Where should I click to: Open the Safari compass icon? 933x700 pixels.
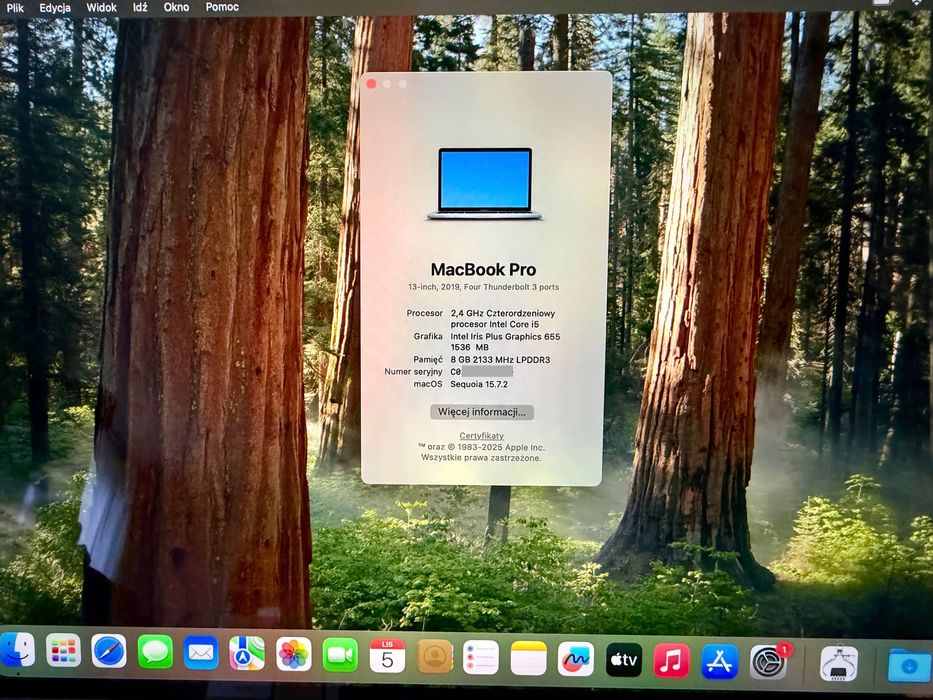109,651
